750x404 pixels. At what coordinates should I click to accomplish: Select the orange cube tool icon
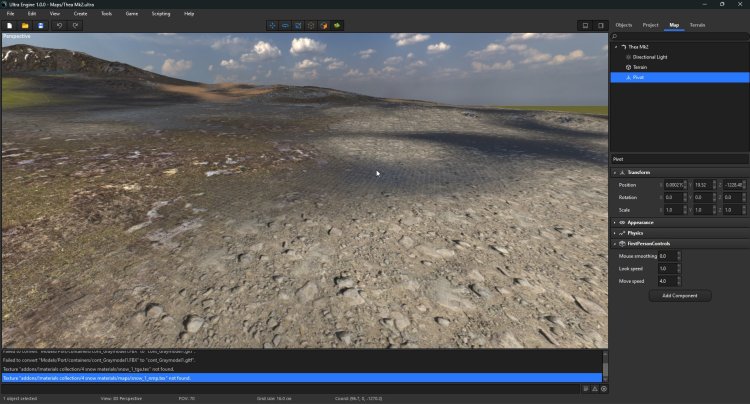point(324,25)
